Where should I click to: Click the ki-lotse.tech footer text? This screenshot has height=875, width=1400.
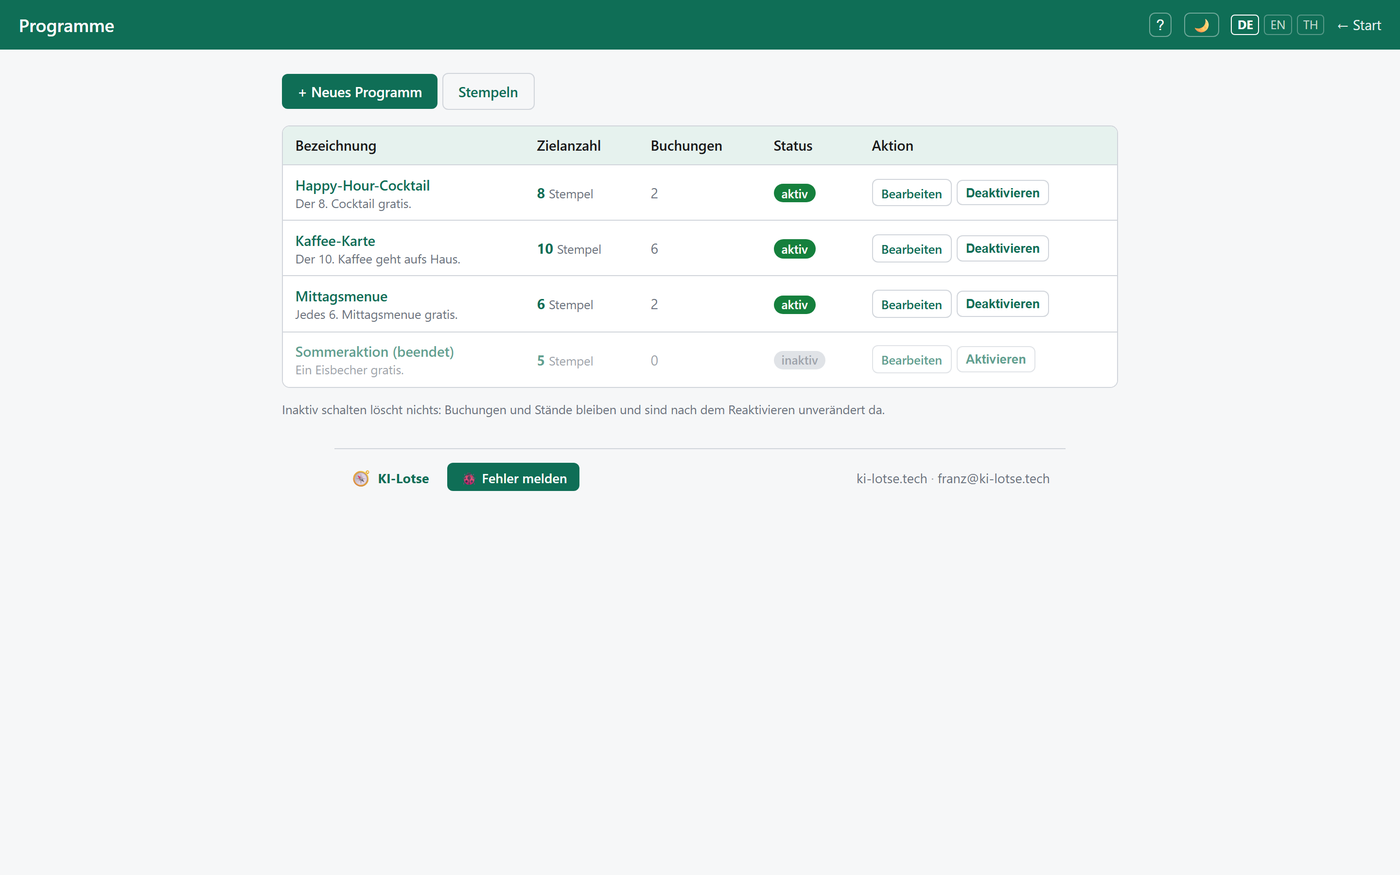891,479
